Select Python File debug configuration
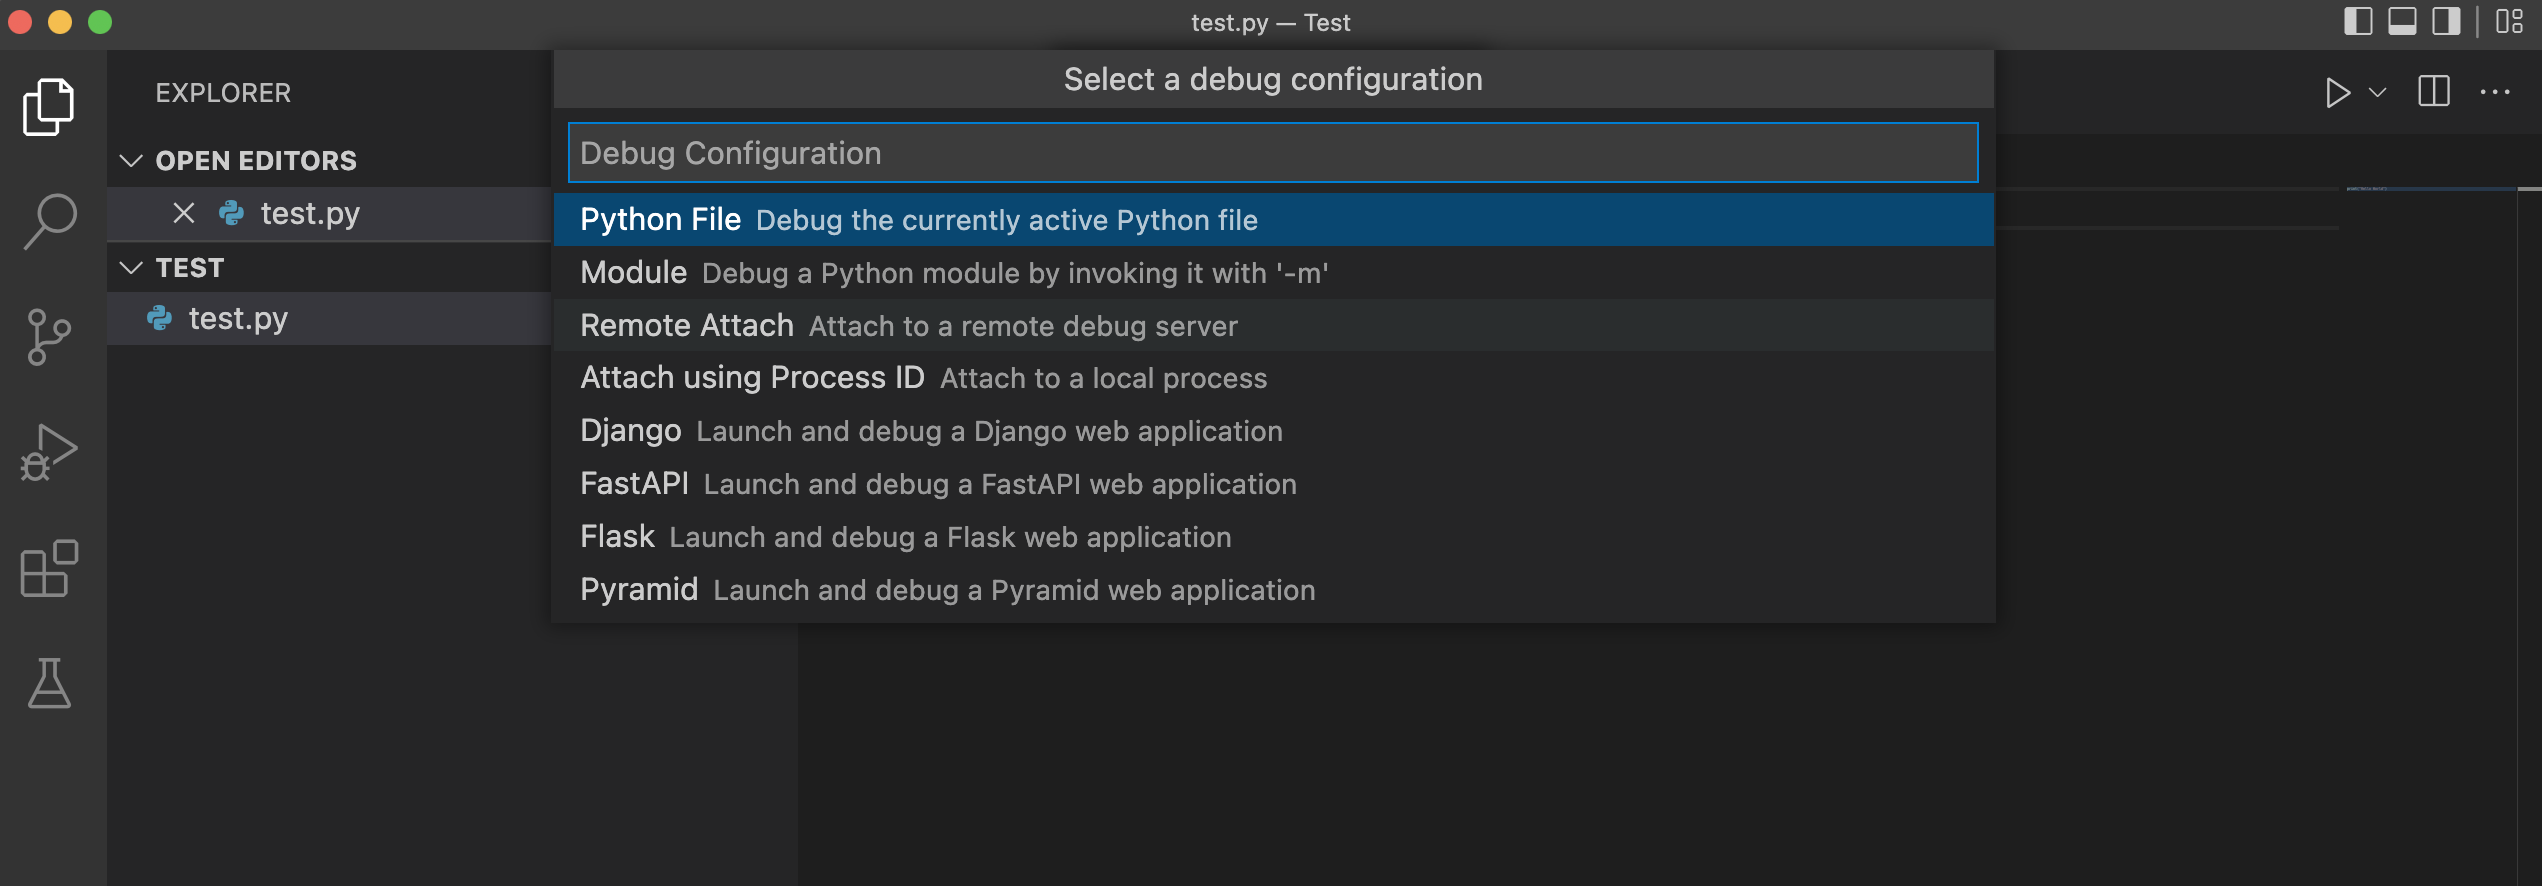 (918, 220)
